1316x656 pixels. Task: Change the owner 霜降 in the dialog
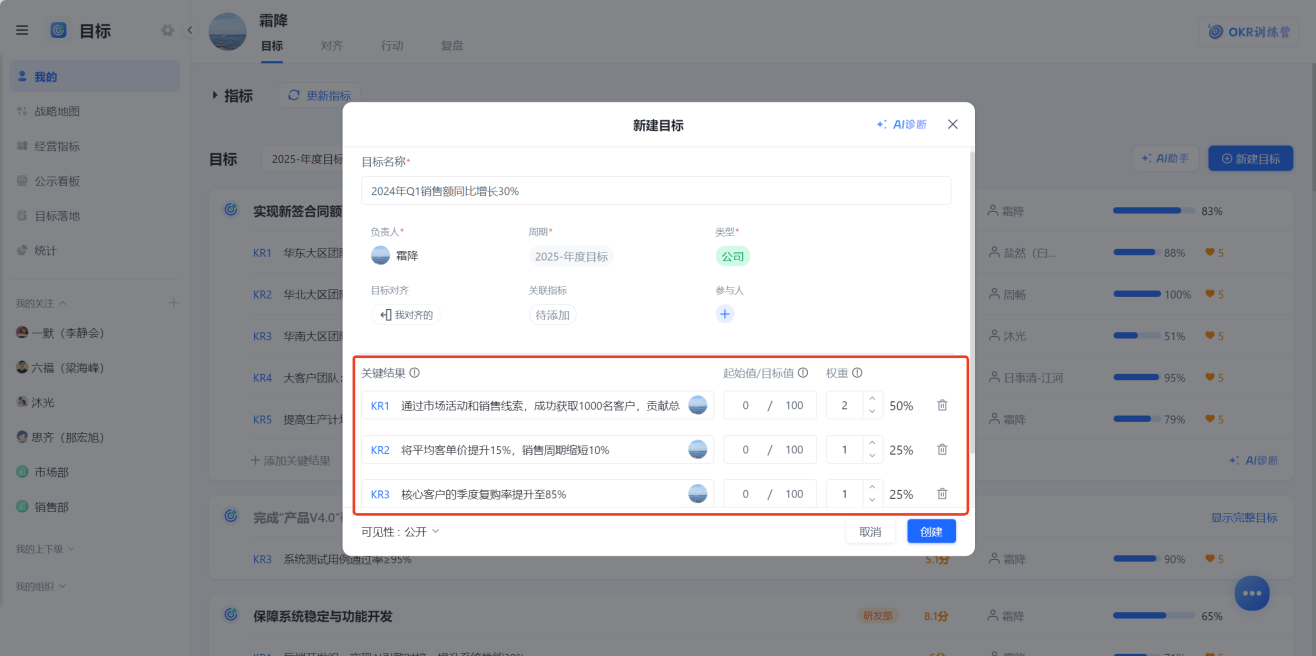pyautogui.click(x=395, y=255)
